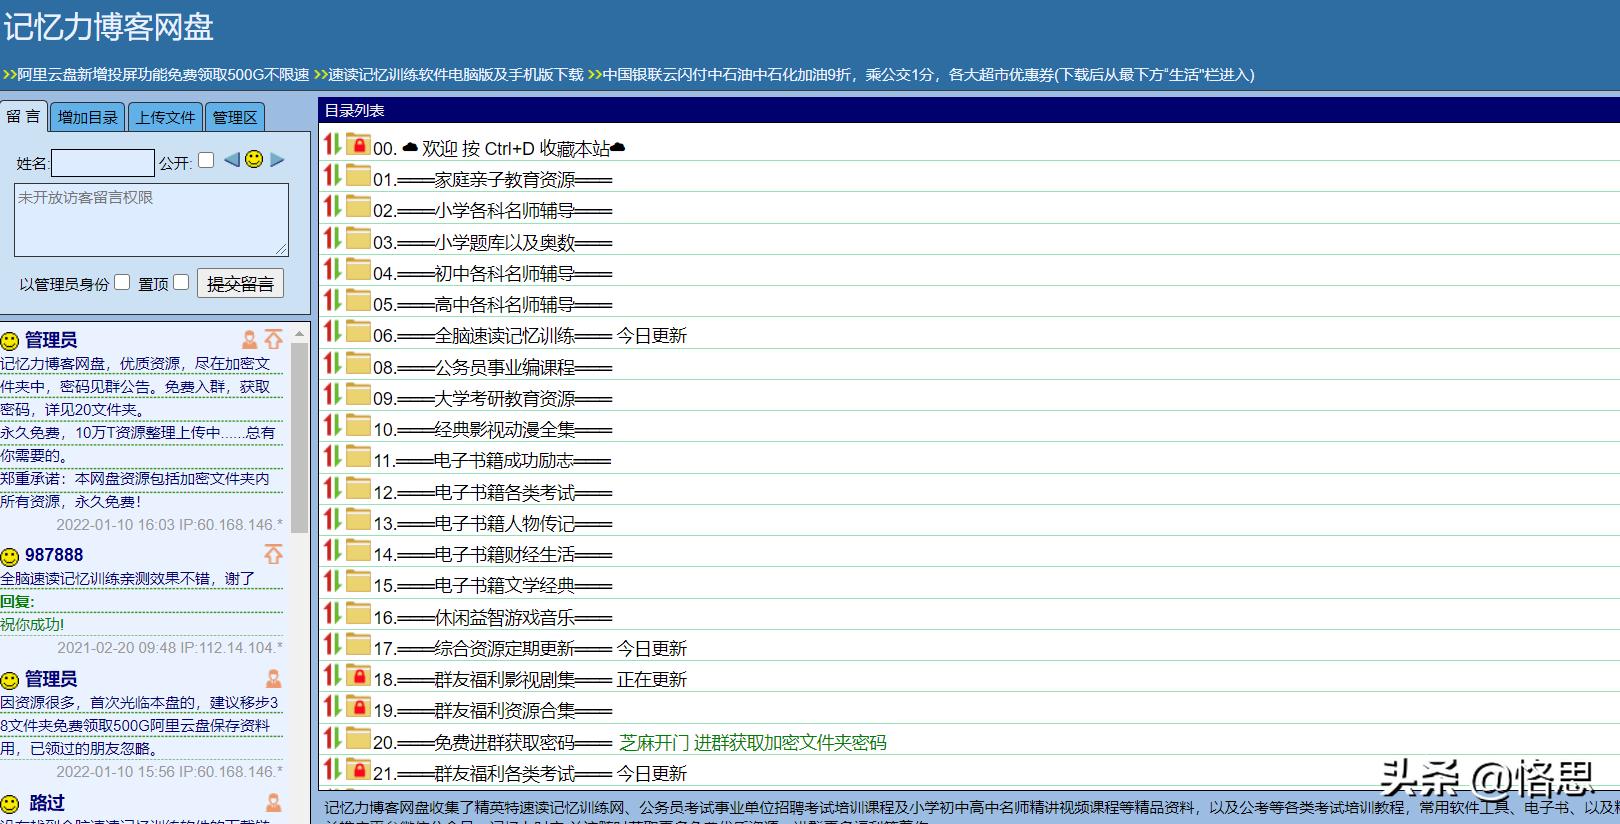Click folder icon of 11 电子书籍成功励志
This screenshot has height=824, width=1620.
click(358, 457)
